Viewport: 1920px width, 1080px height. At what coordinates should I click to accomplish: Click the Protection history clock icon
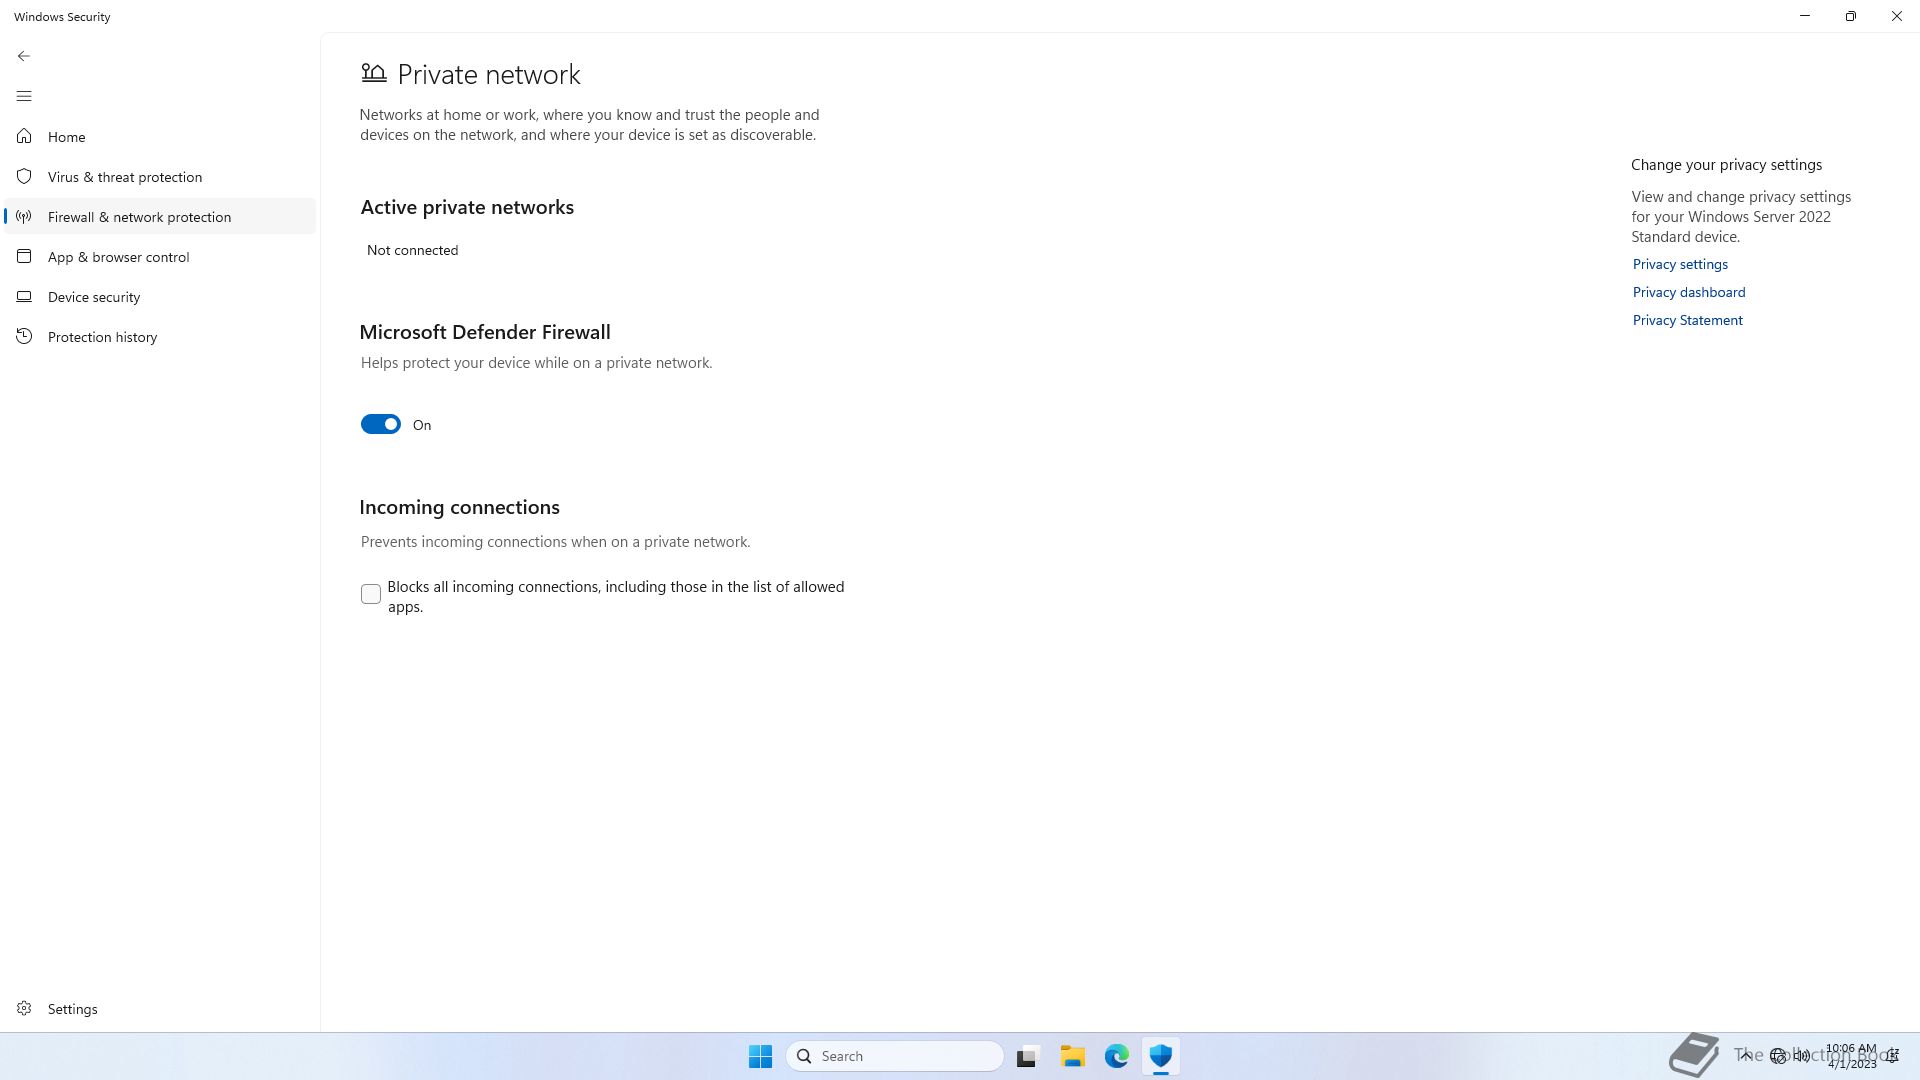point(24,336)
